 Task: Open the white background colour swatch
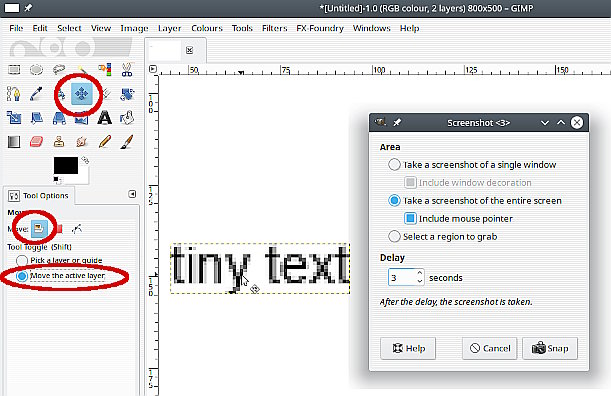(83, 176)
